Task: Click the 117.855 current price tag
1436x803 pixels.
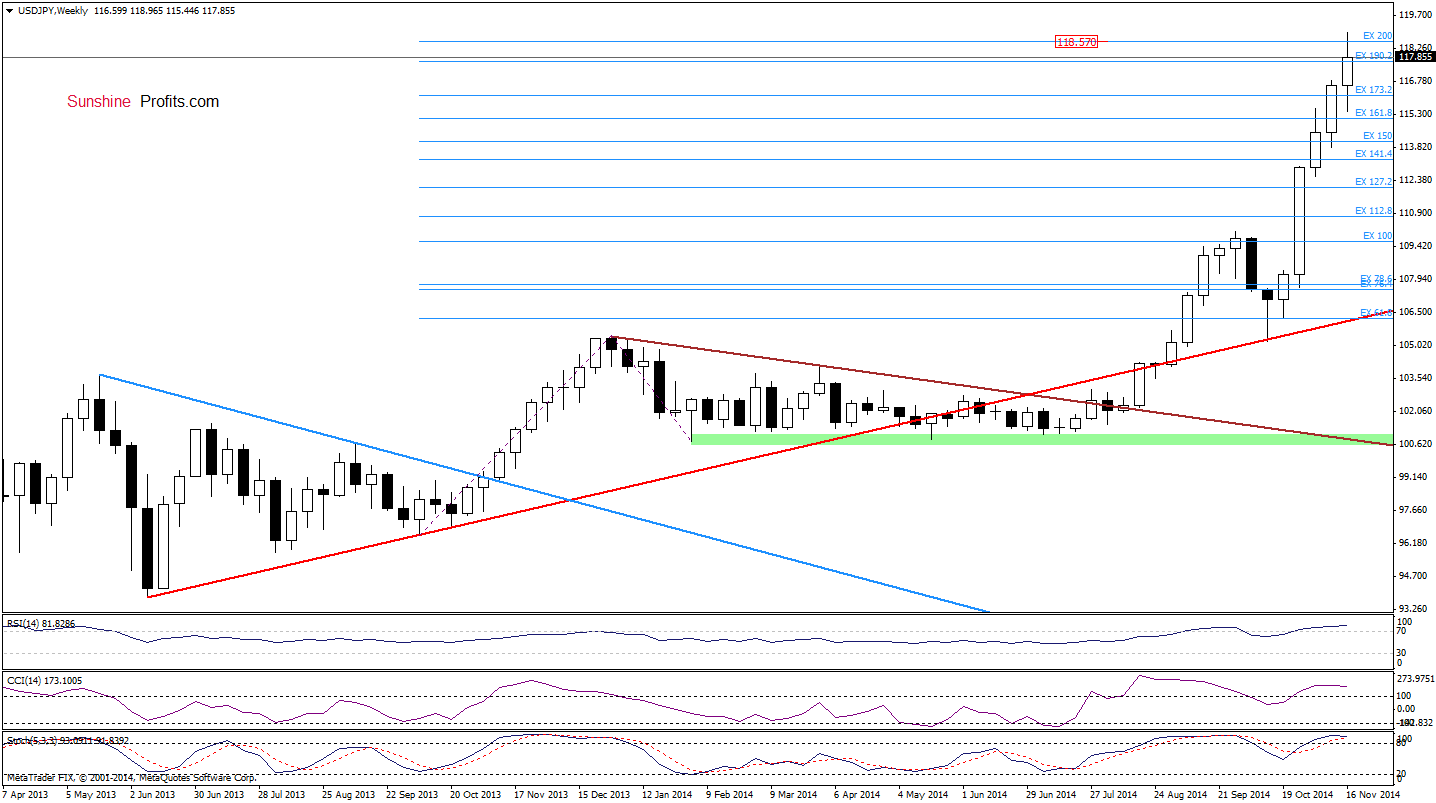Action: 1416,57
